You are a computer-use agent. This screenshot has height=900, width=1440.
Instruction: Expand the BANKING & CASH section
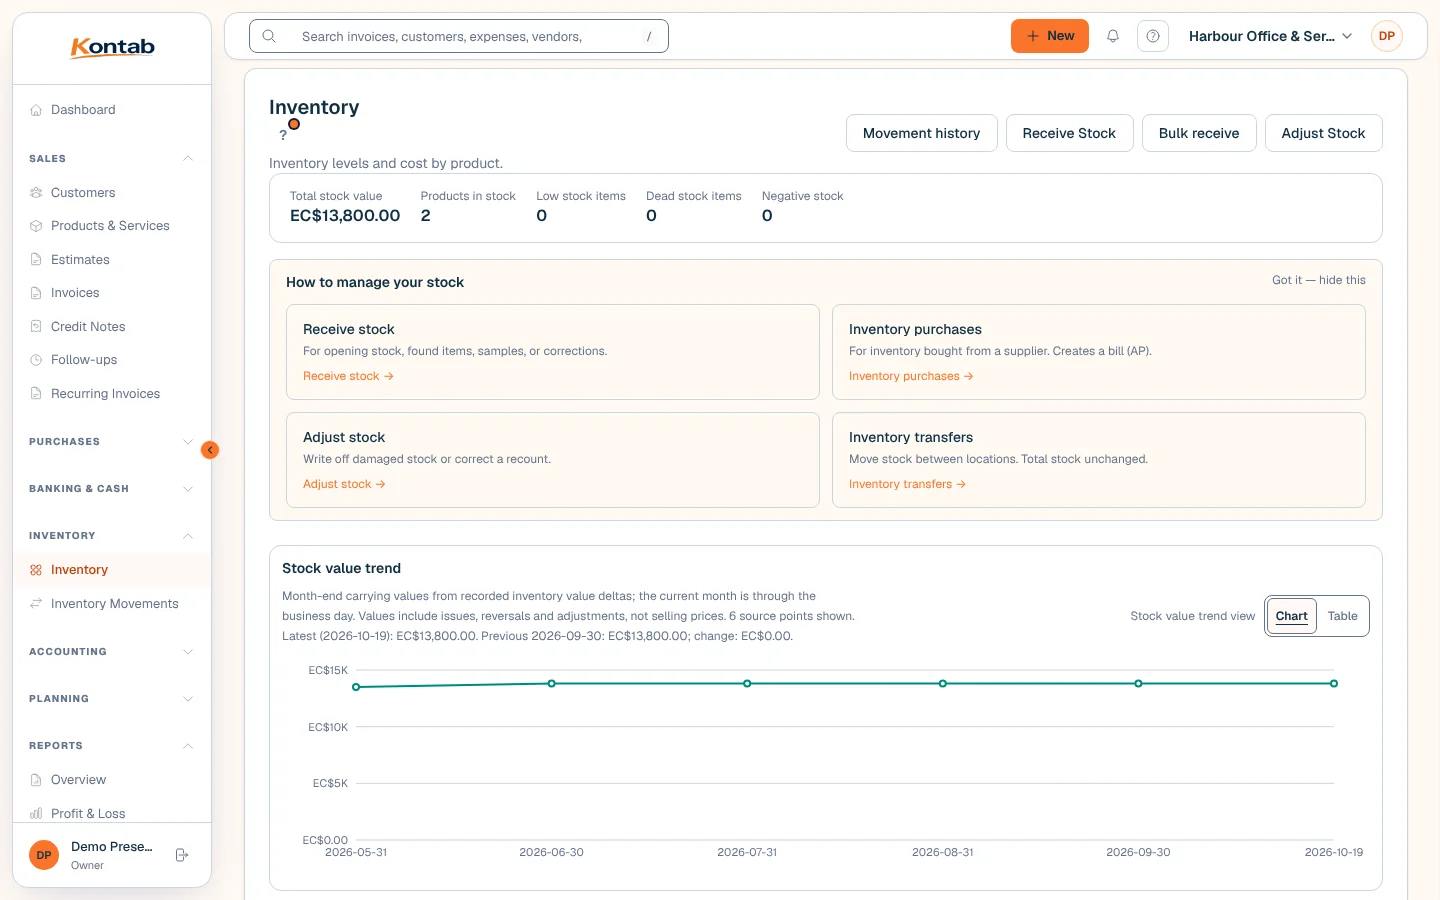pyautogui.click(x=111, y=489)
